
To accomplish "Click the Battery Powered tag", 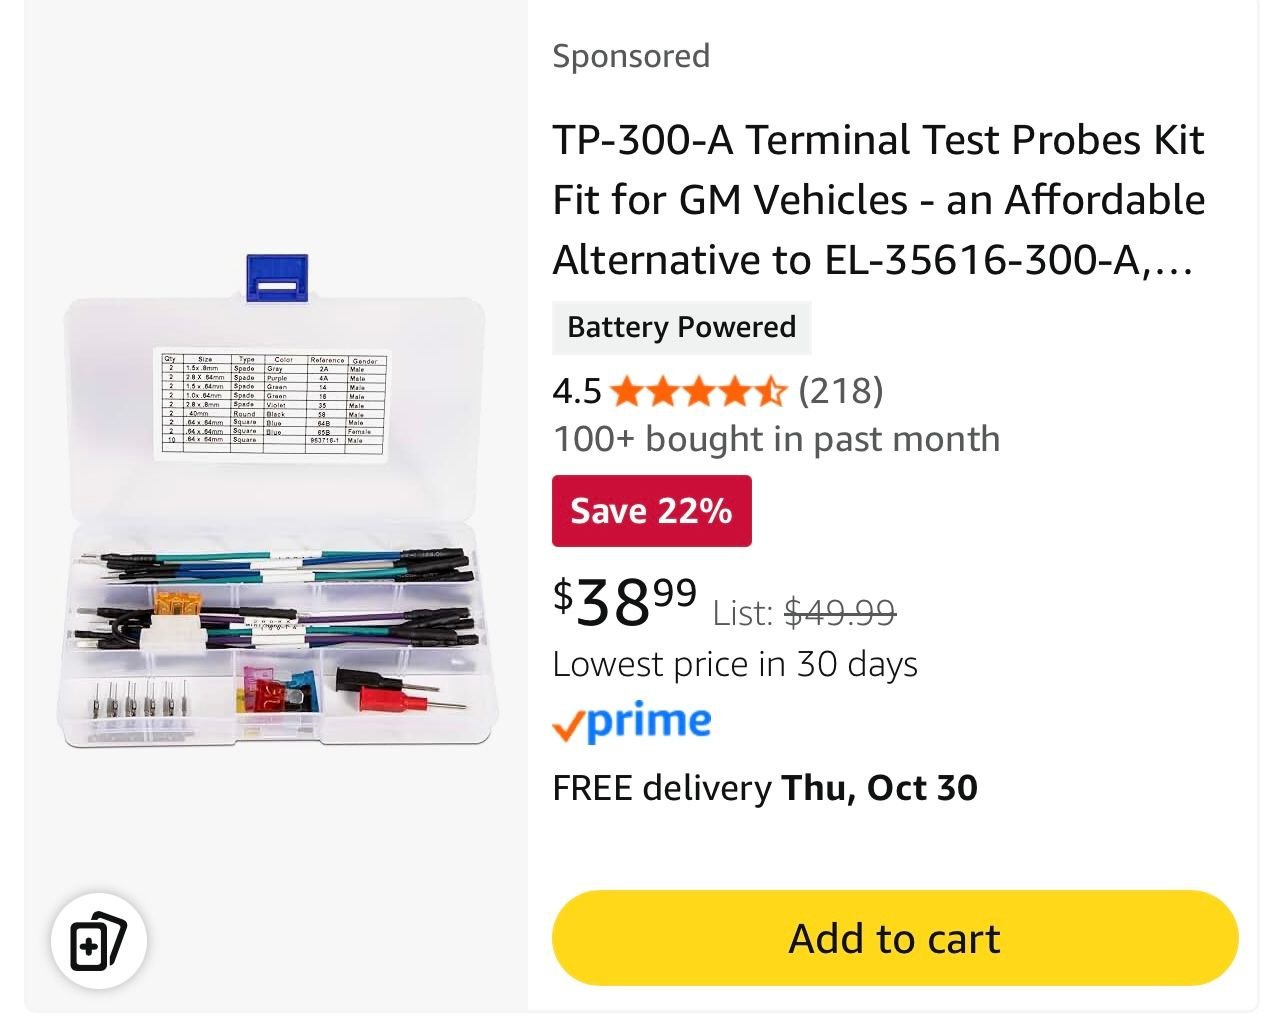I will pos(682,327).
